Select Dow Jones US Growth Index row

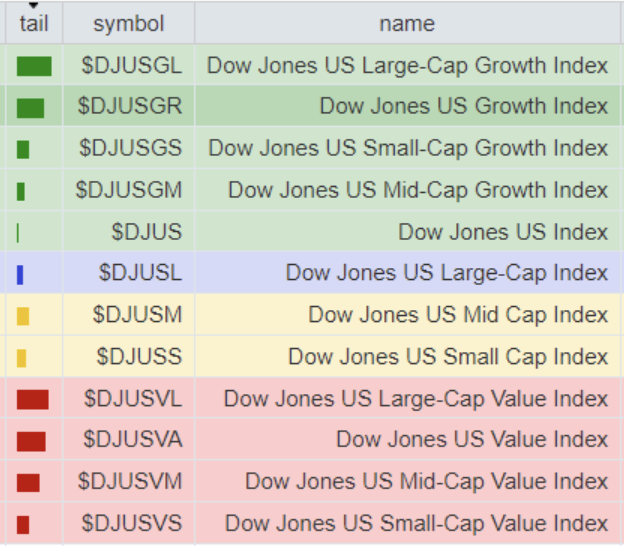click(463, 106)
